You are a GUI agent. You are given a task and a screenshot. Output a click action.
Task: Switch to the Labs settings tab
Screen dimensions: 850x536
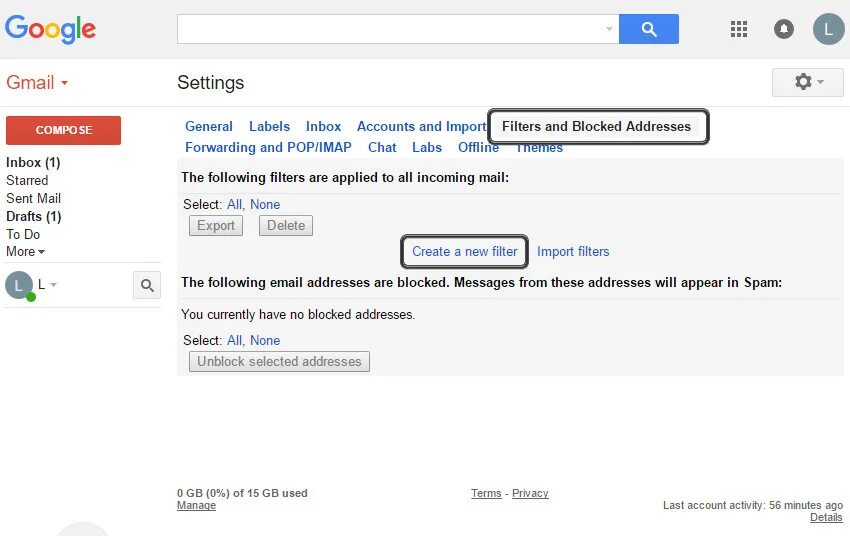[x=427, y=147]
